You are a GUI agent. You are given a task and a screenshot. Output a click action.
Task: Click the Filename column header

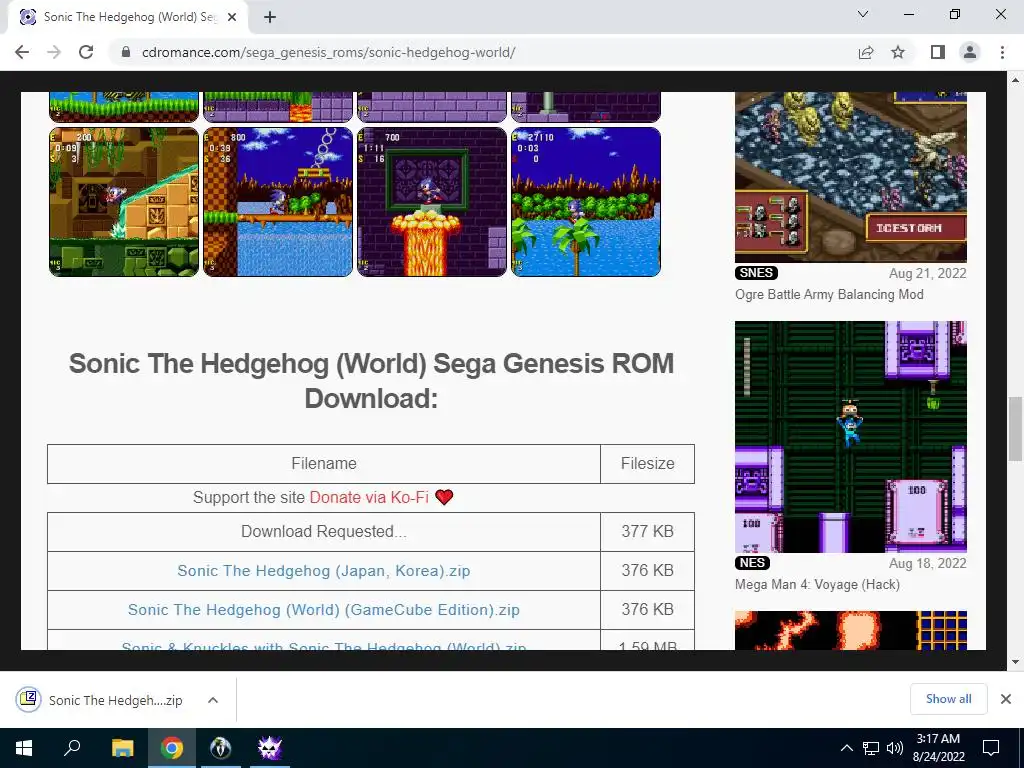[x=324, y=464]
